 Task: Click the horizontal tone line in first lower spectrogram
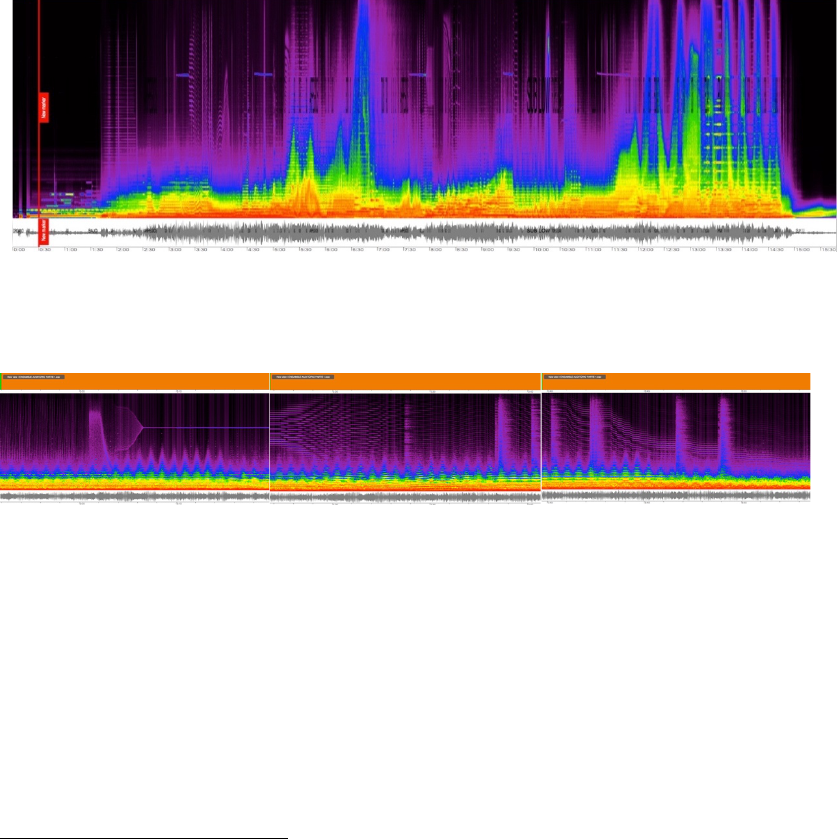[x=210, y=428]
